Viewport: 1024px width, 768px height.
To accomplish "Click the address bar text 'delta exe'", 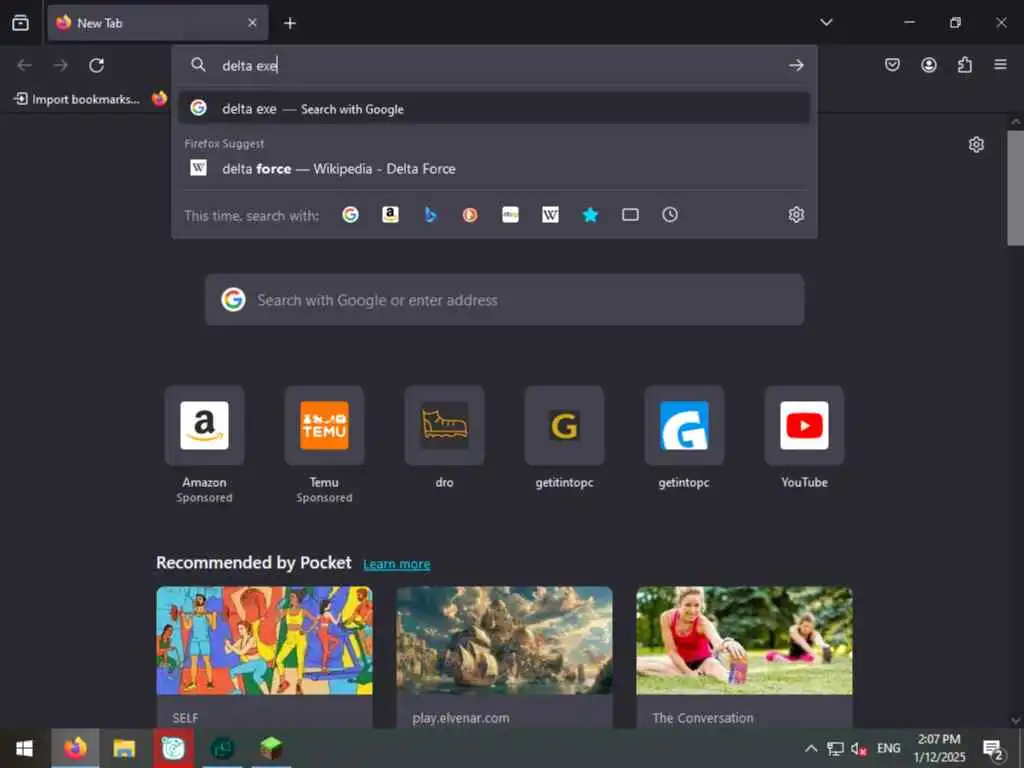I will (249, 66).
